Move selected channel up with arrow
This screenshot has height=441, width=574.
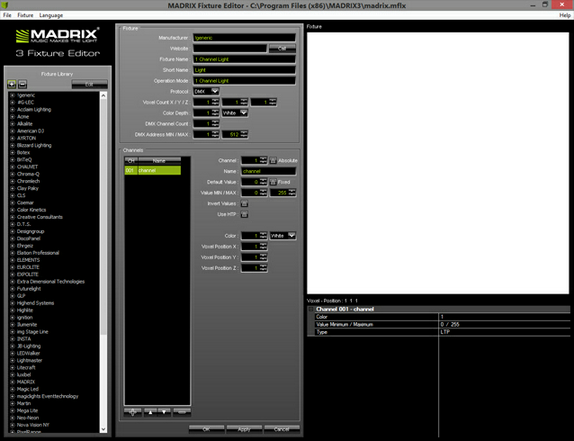point(150,412)
